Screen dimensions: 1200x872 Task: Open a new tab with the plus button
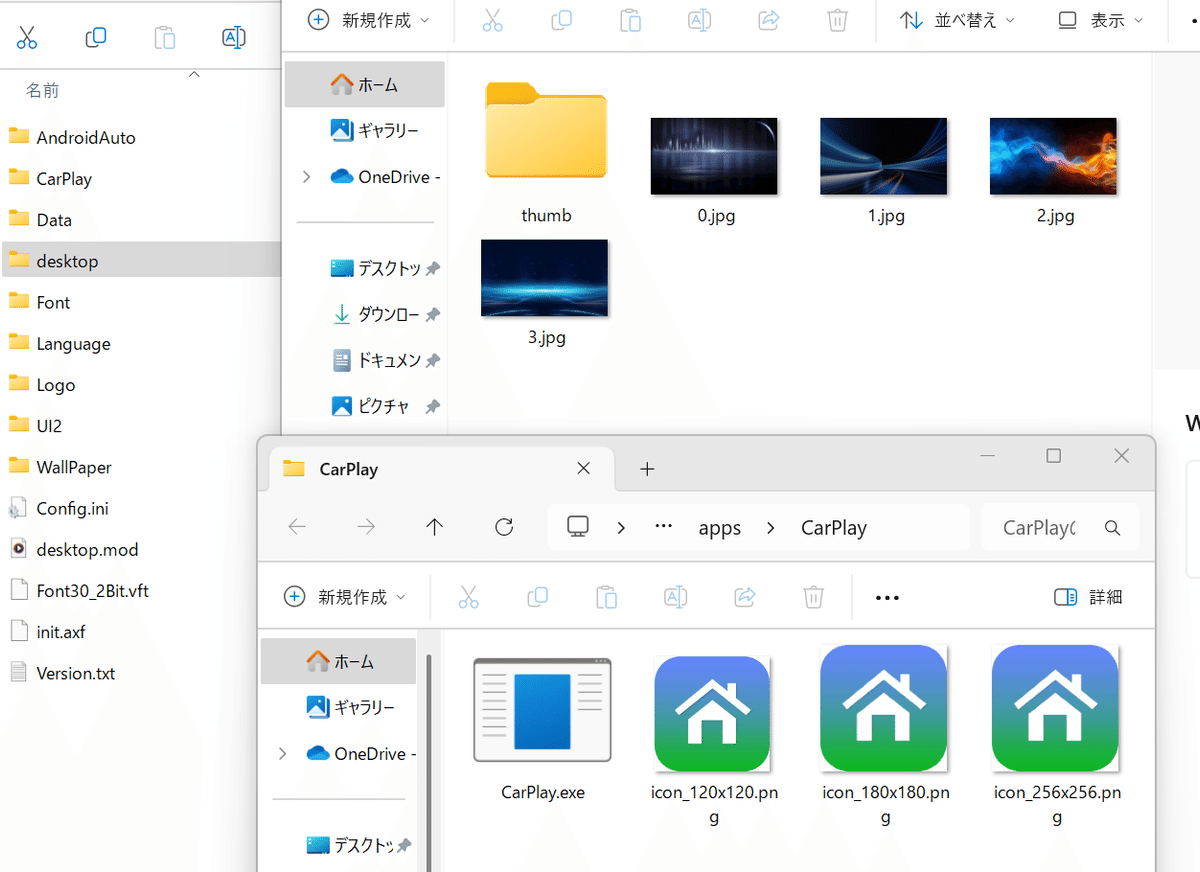pos(647,468)
